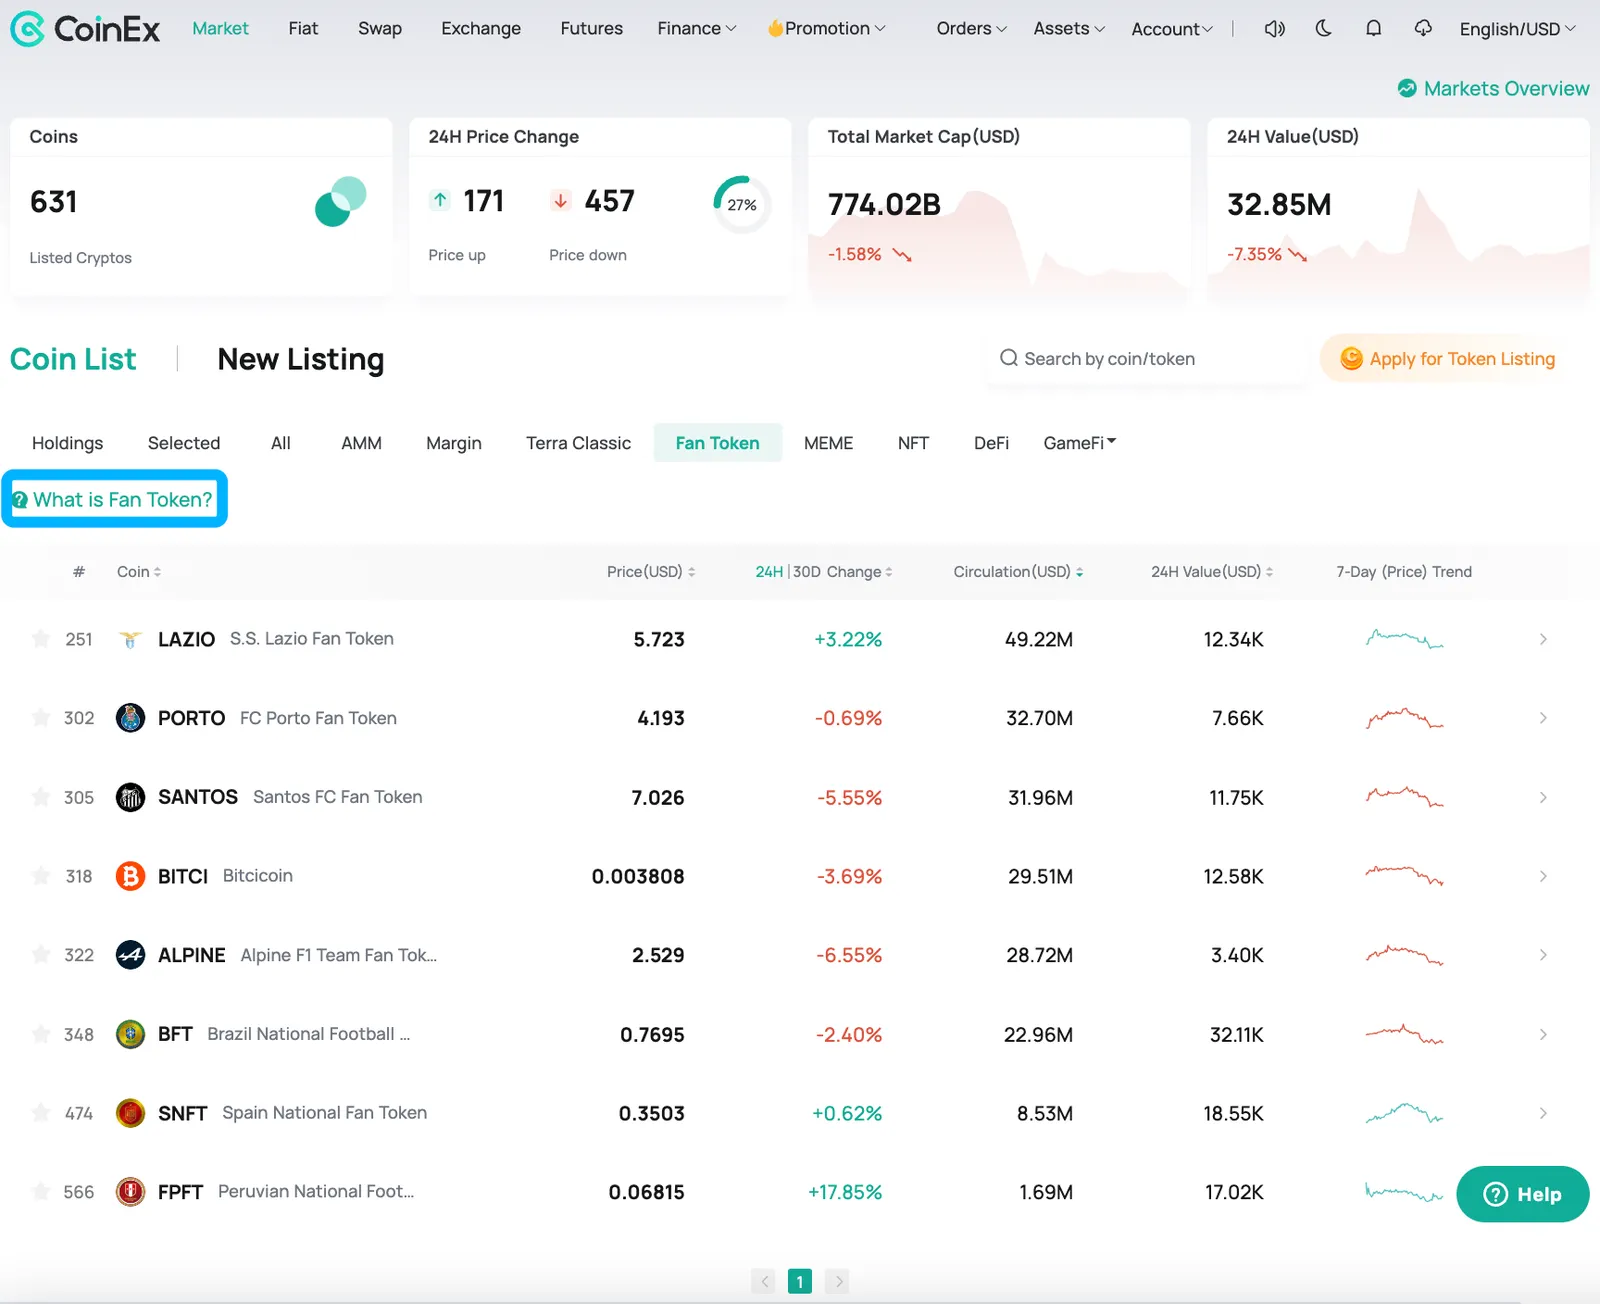The width and height of the screenshot is (1600, 1304).
Task: Click the BITCI coin logo
Action: tap(130, 876)
